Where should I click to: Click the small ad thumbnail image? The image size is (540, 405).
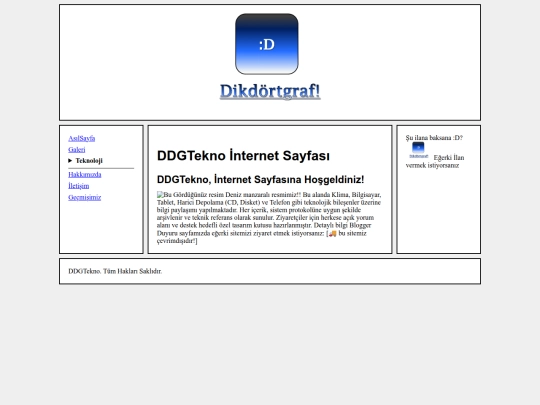click(418, 150)
